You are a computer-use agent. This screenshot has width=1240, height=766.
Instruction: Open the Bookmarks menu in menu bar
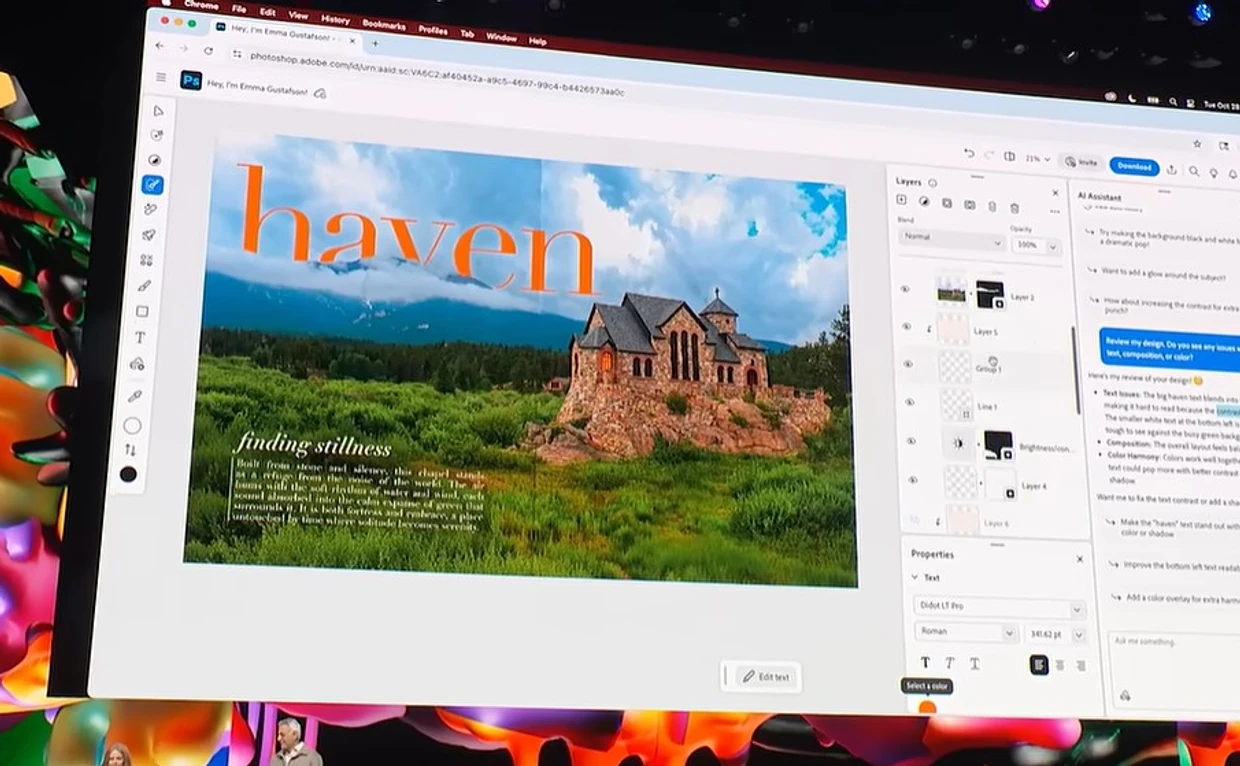[384, 23]
